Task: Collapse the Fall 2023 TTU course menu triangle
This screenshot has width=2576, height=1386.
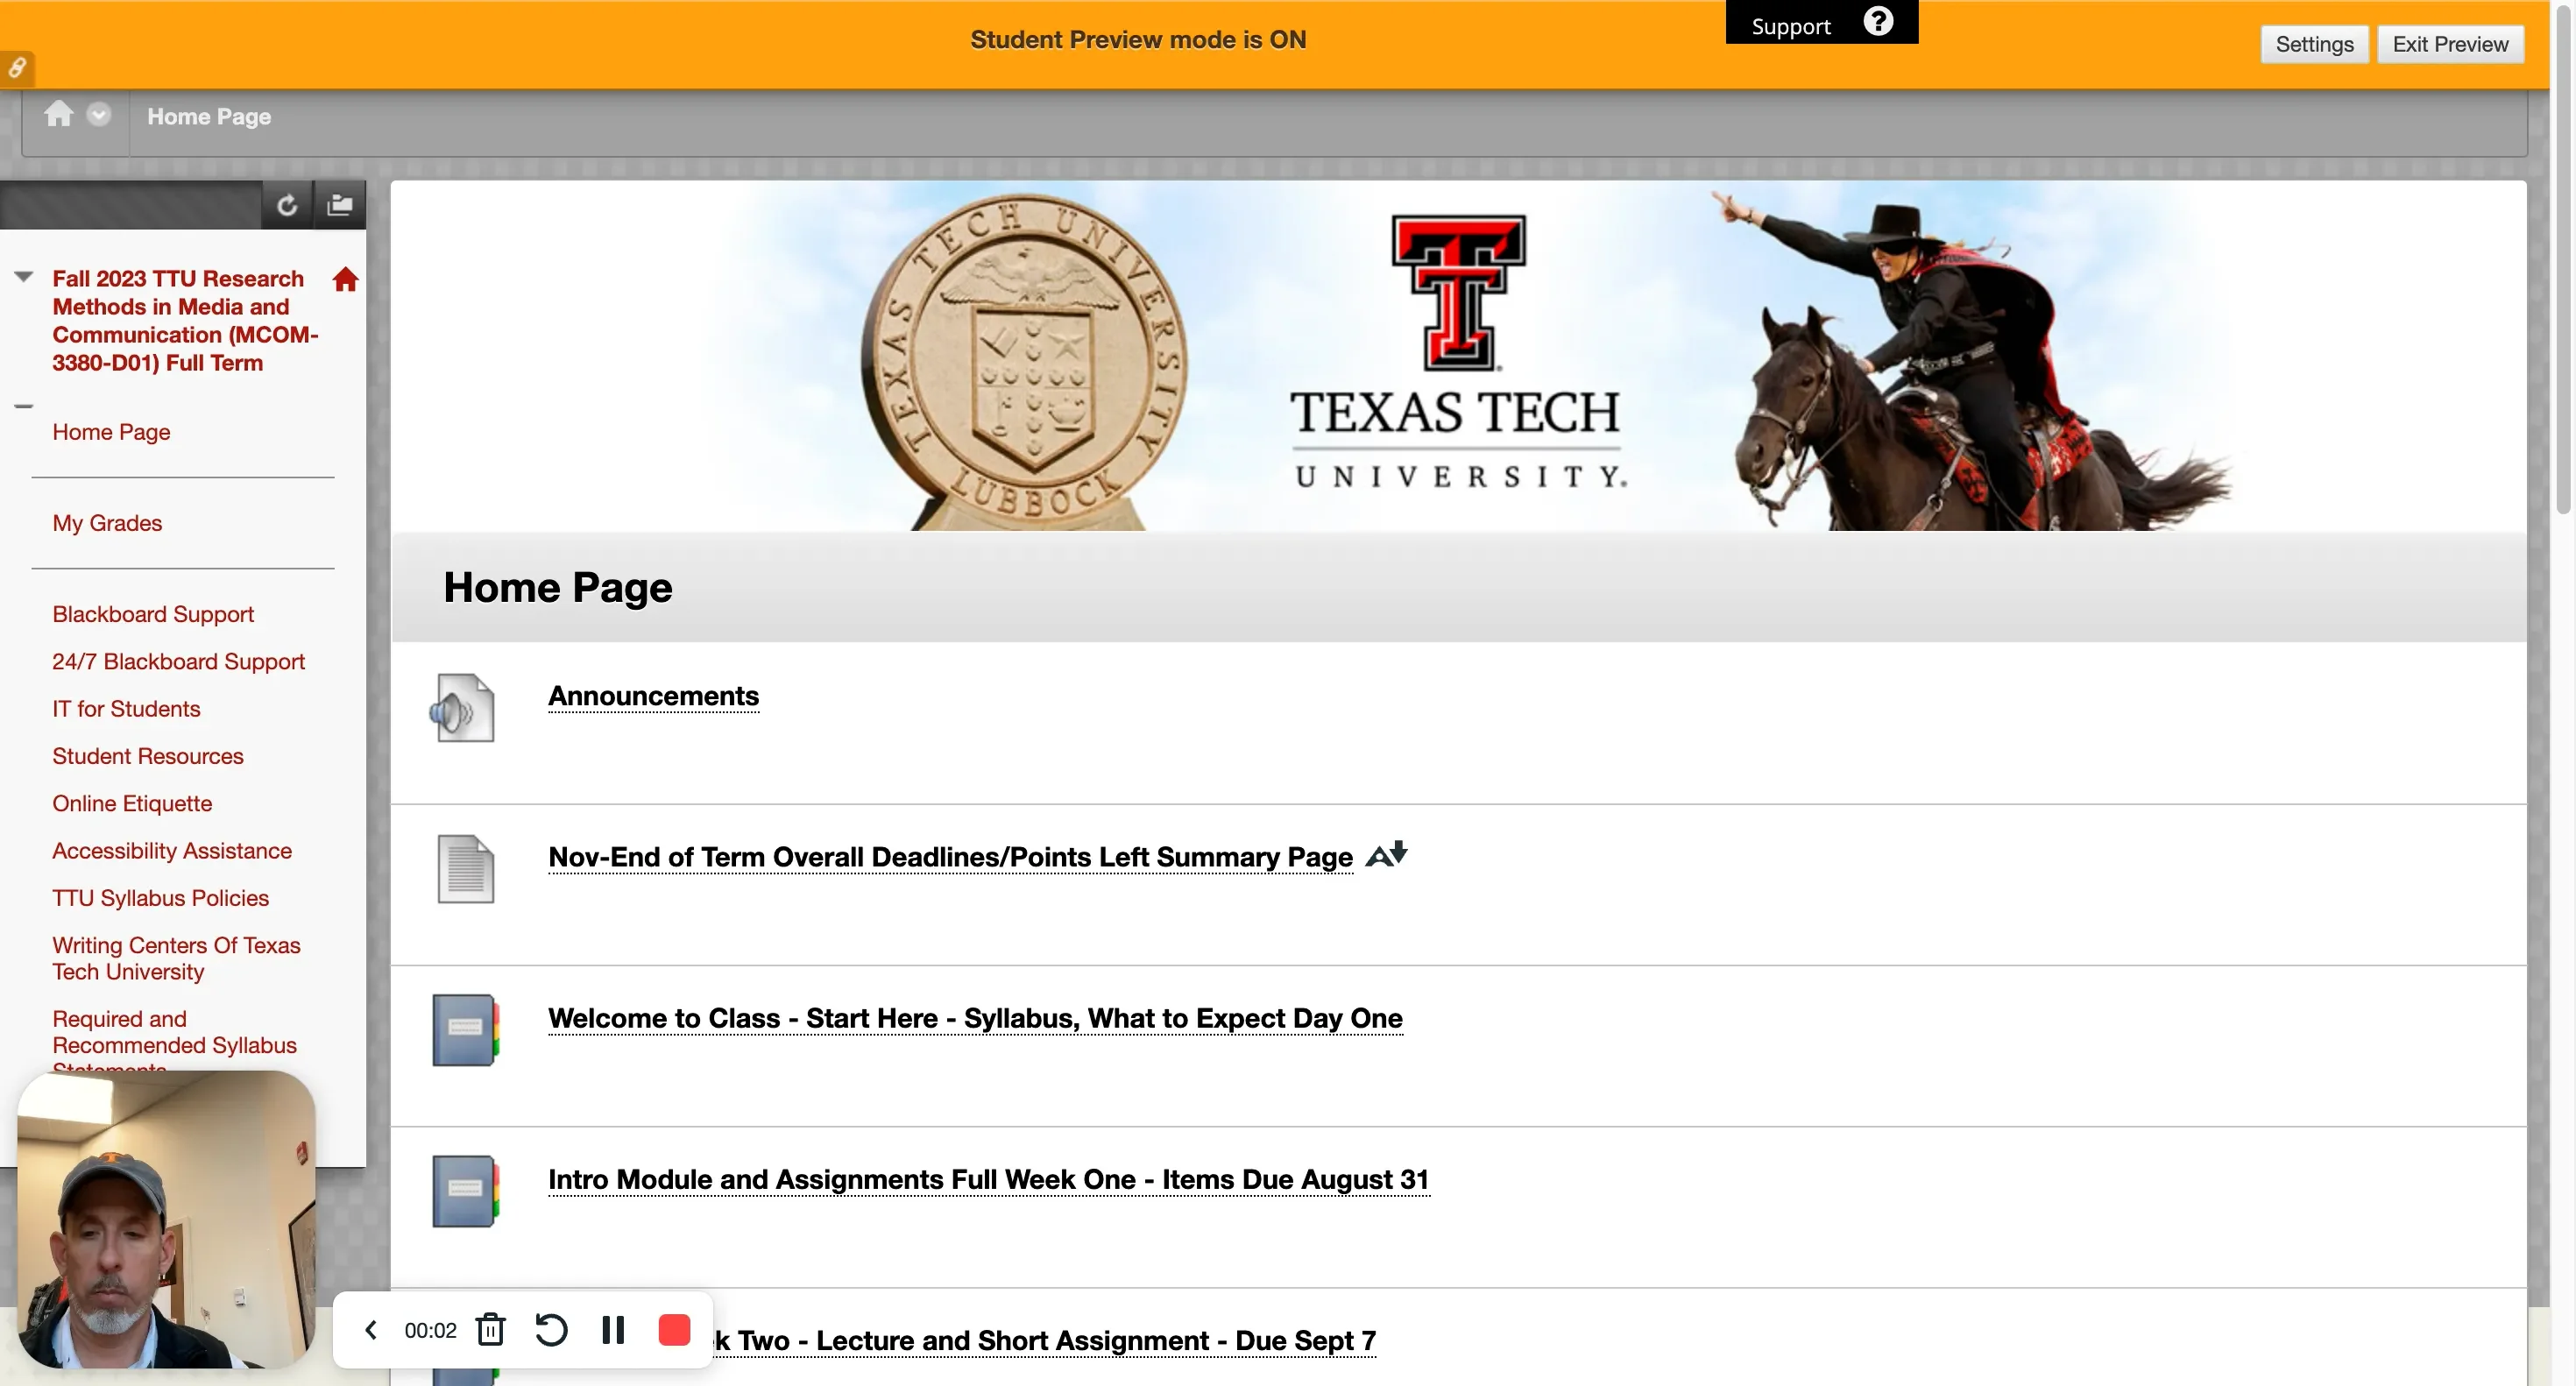Action: point(24,277)
